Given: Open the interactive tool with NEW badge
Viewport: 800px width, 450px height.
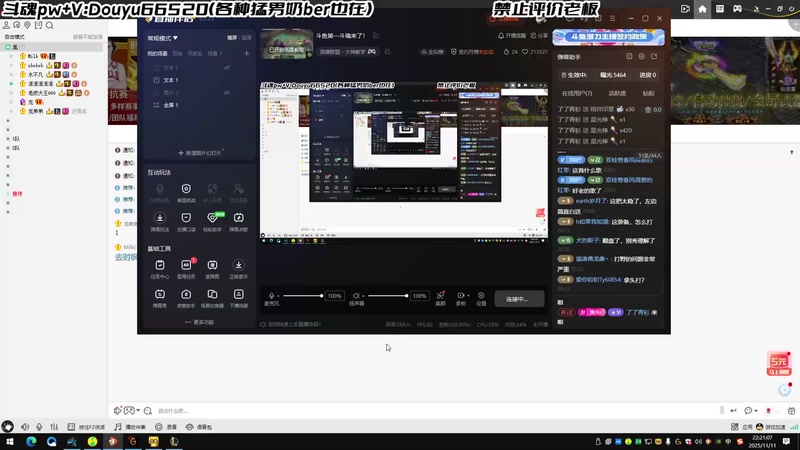Looking at the screenshot, I should coord(212,221).
